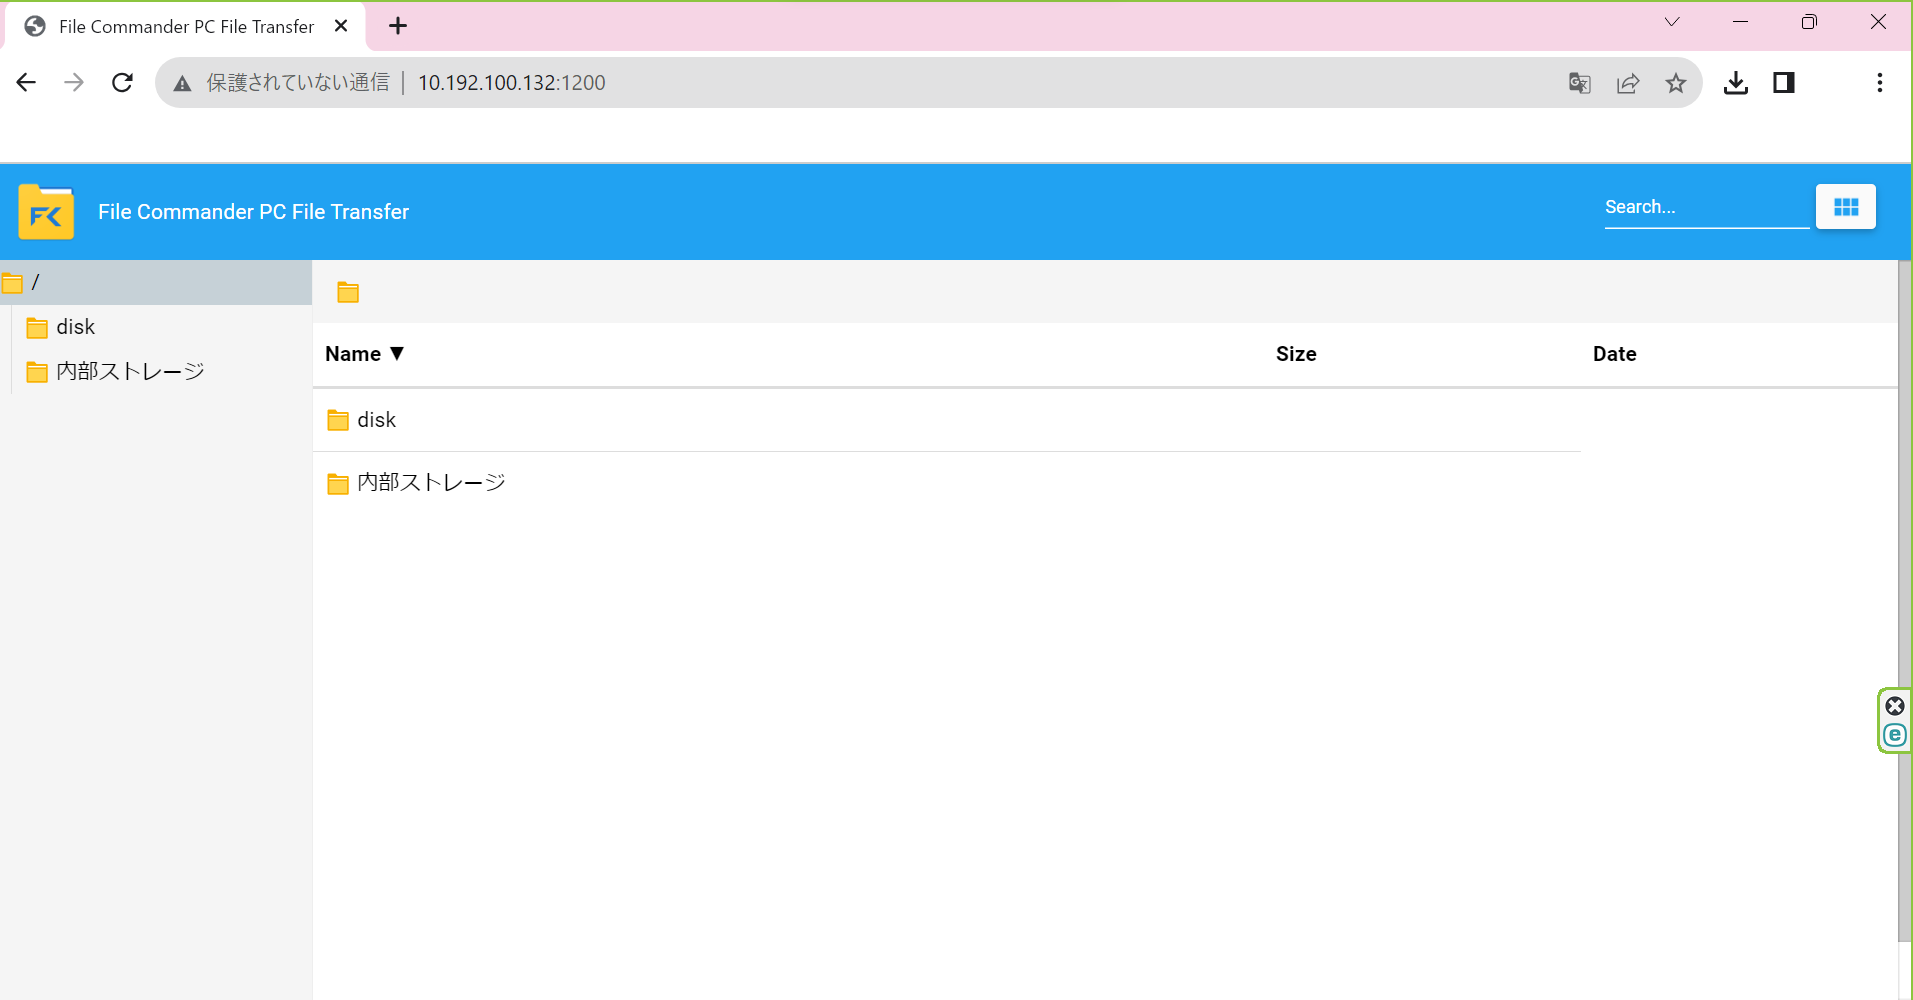1913x1000 pixels.
Task: Sort by the Date column header
Action: coord(1614,354)
